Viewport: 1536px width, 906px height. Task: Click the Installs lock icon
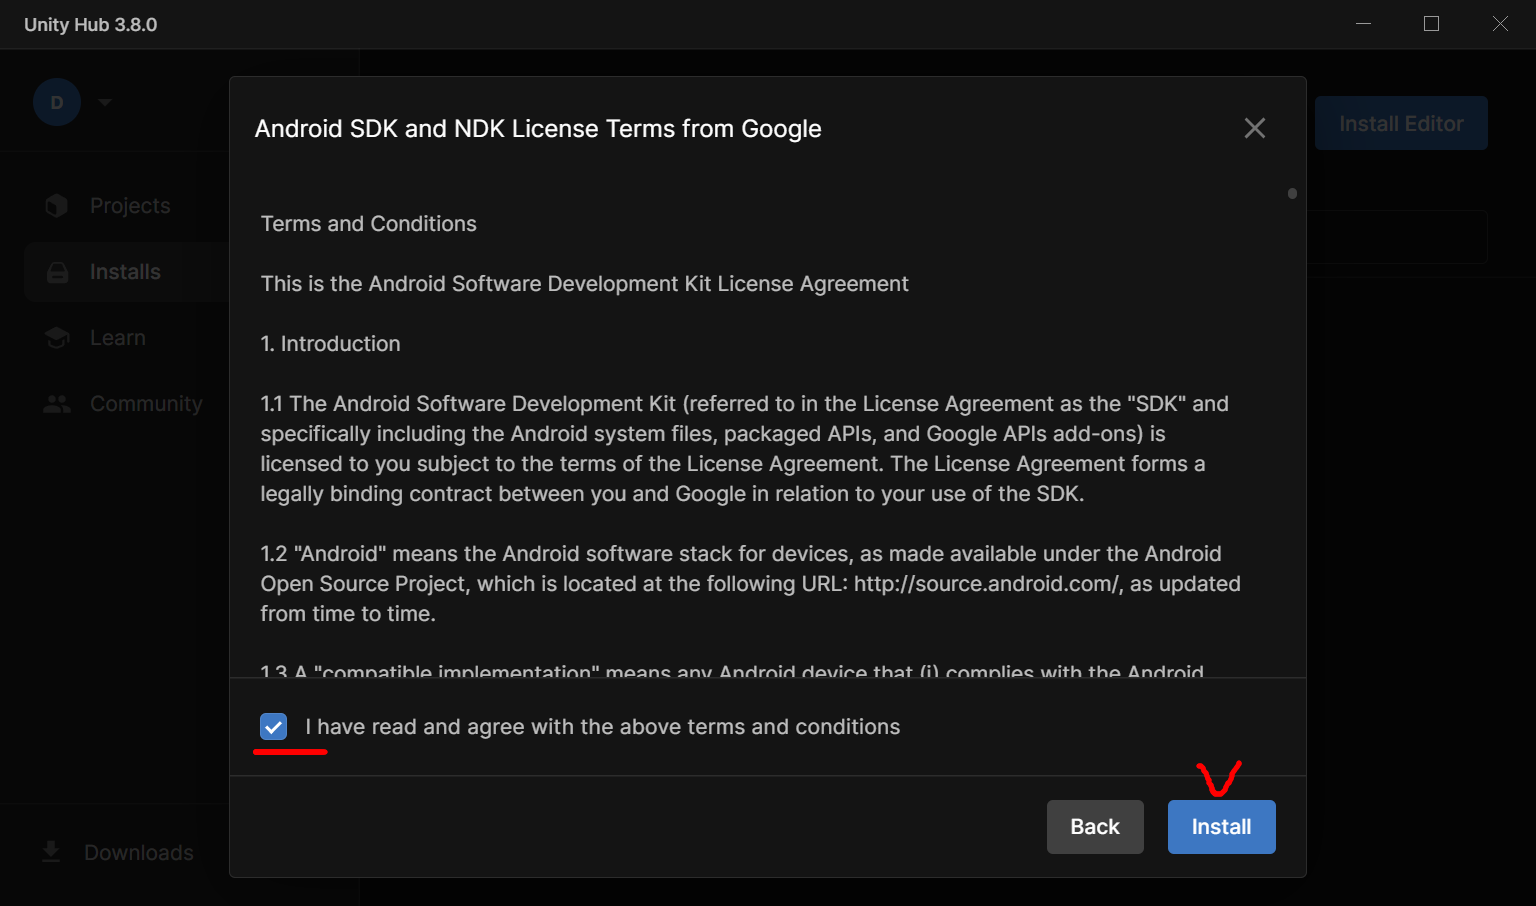point(58,272)
